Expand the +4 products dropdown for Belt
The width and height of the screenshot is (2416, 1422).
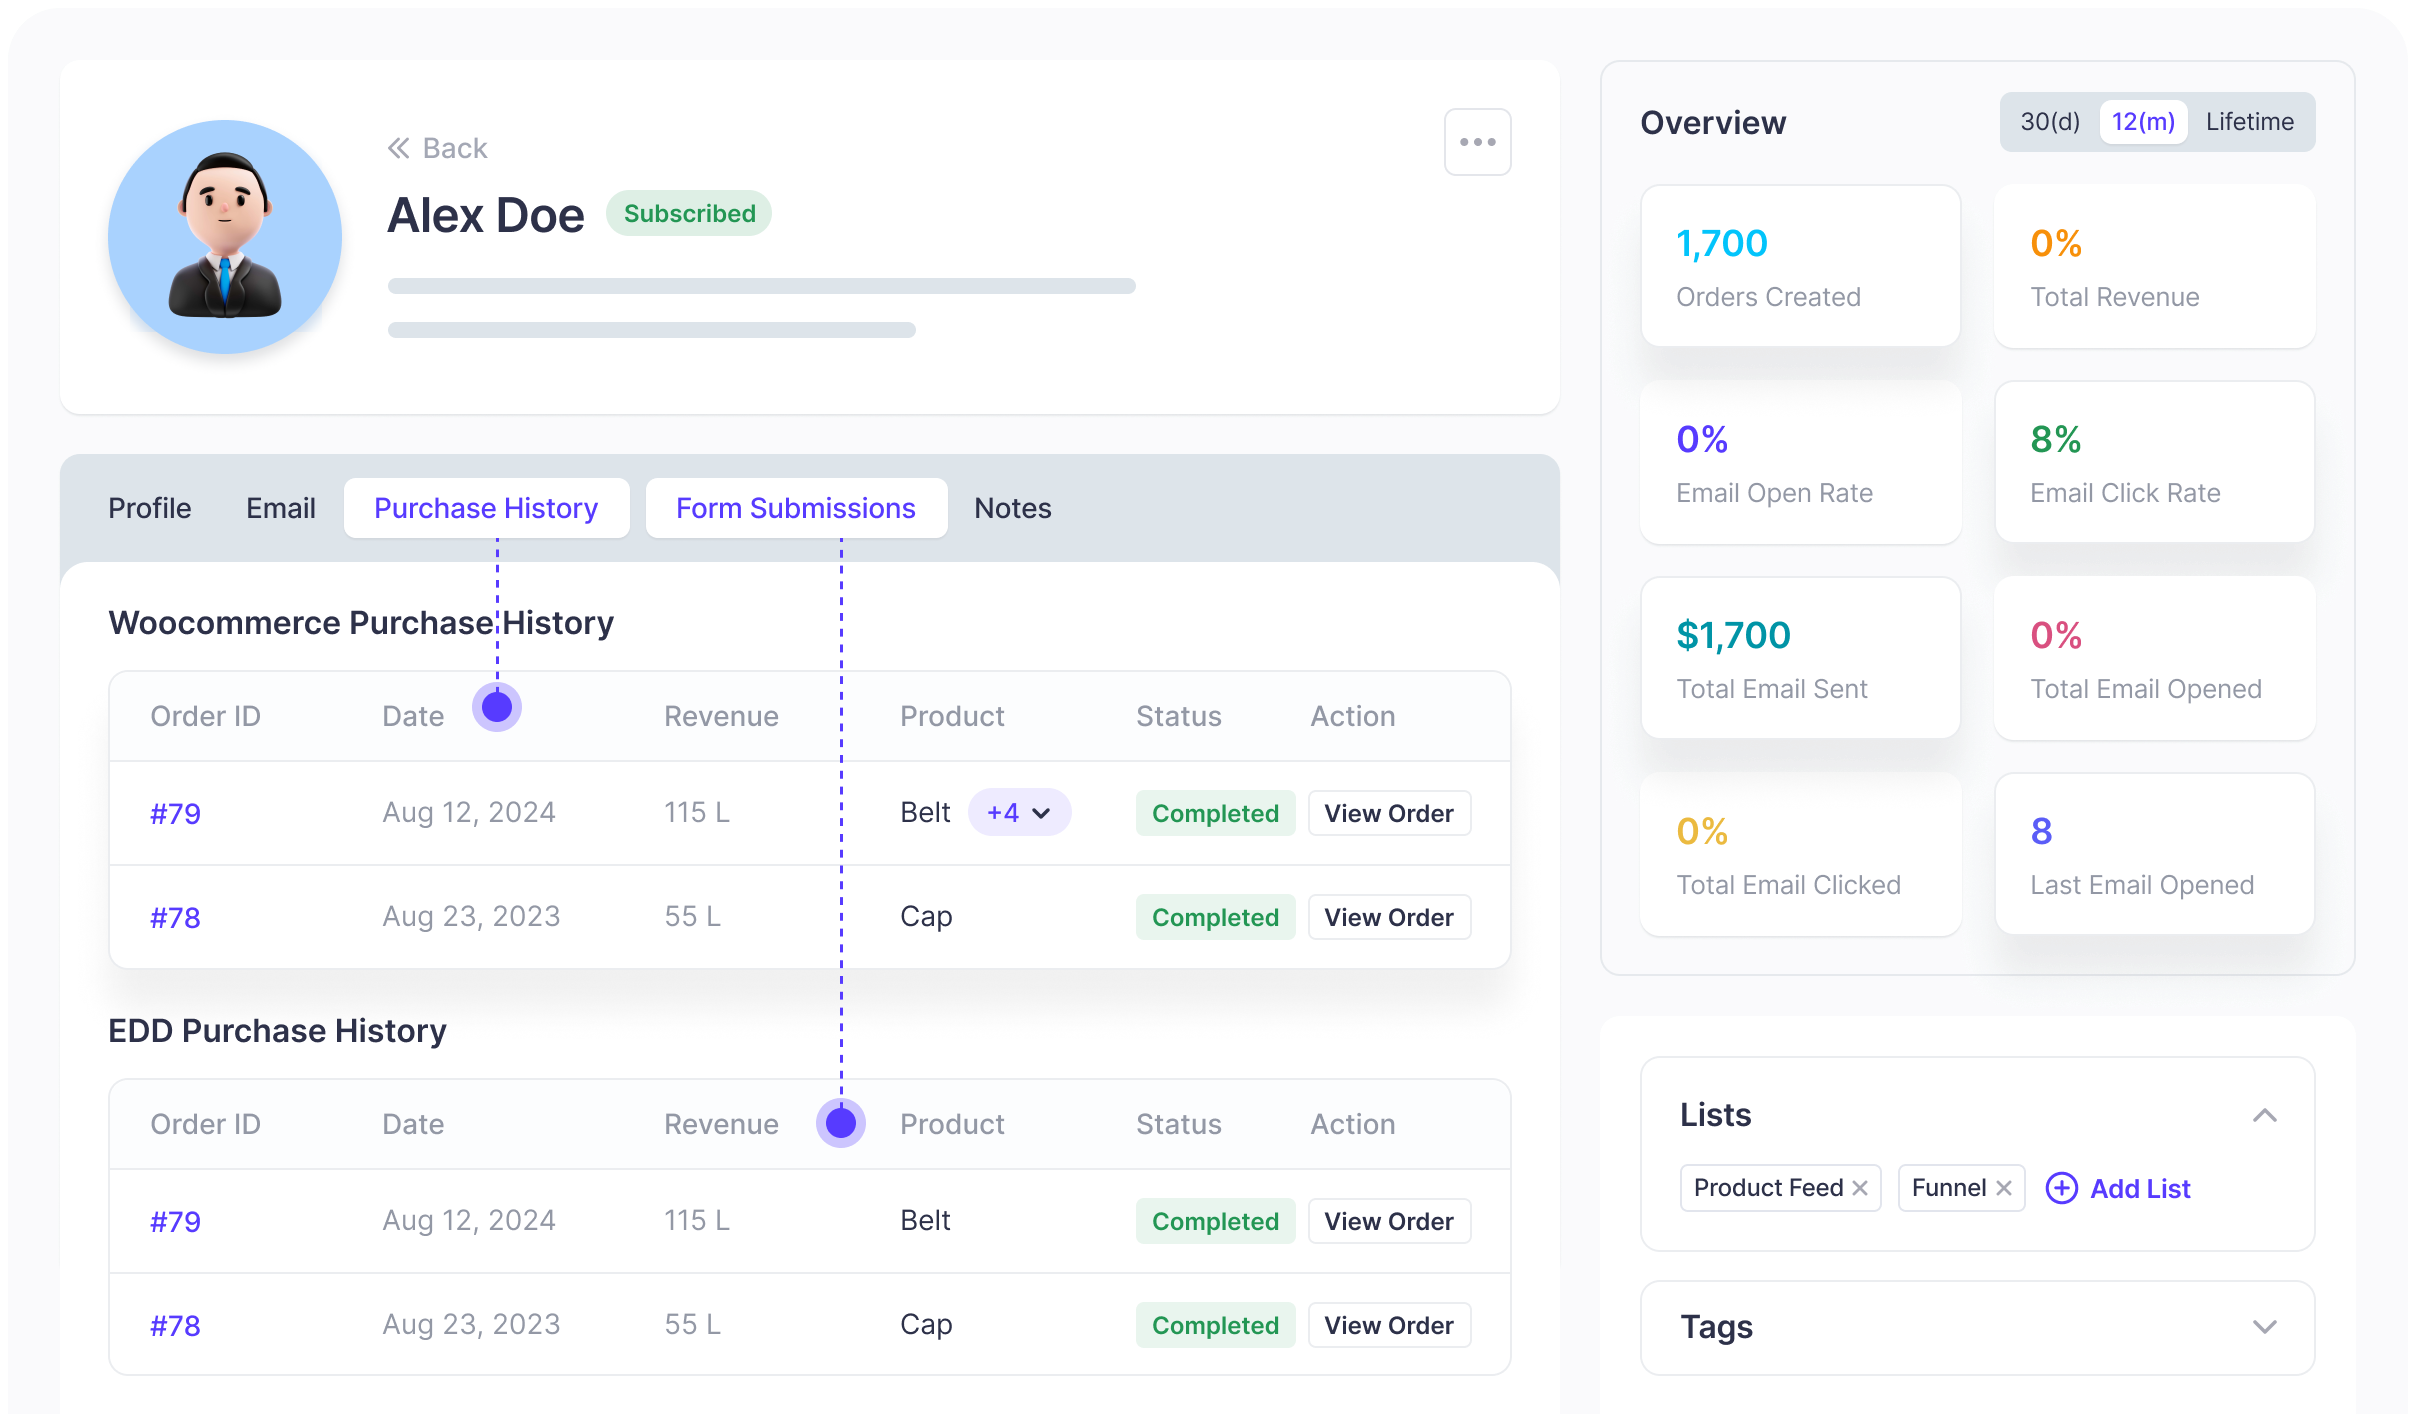click(x=1019, y=813)
